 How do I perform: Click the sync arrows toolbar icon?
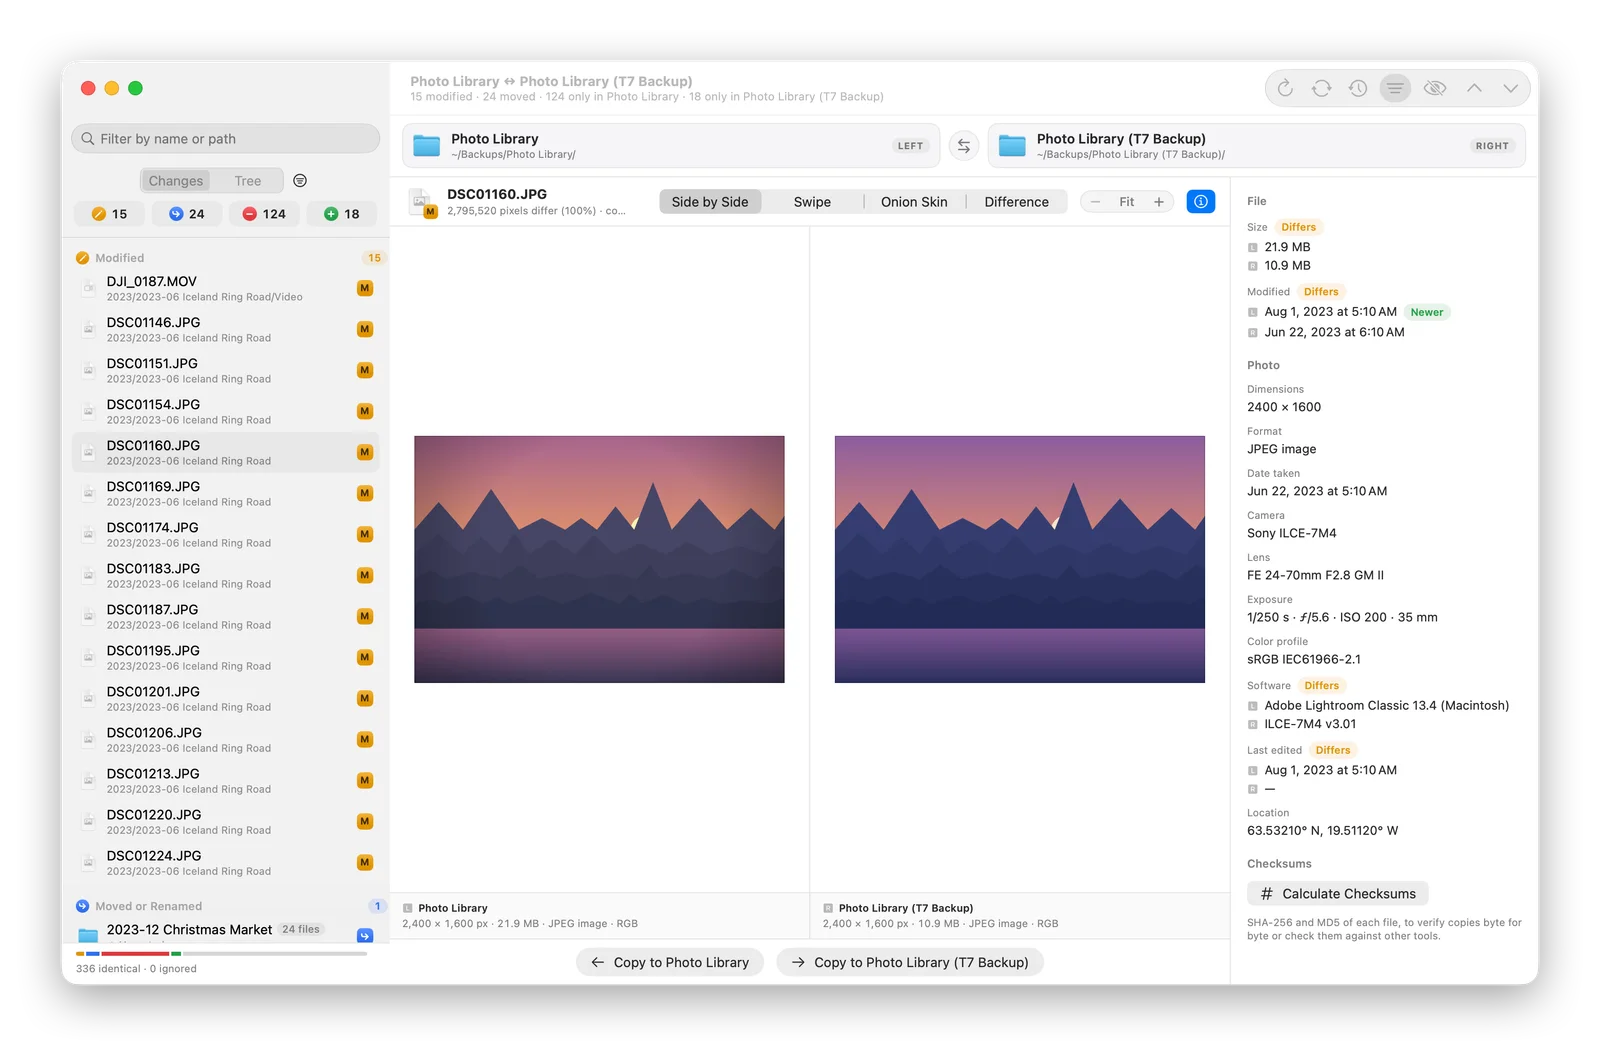(1321, 88)
